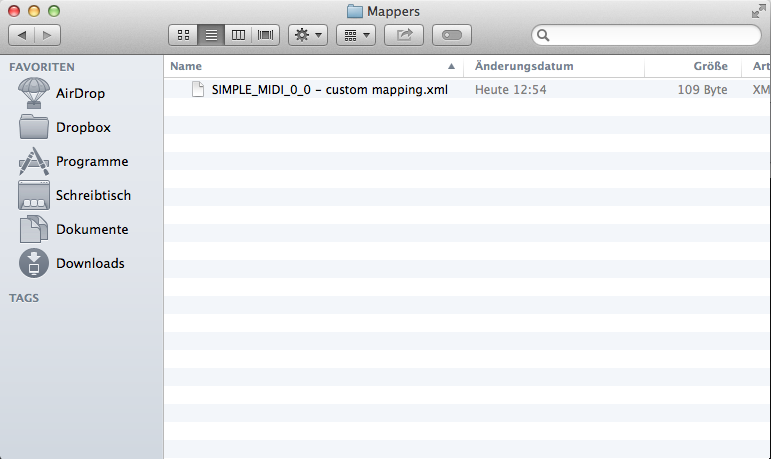Toggle the Name sort direction arrow
This screenshot has width=771, height=459.
(451, 66)
